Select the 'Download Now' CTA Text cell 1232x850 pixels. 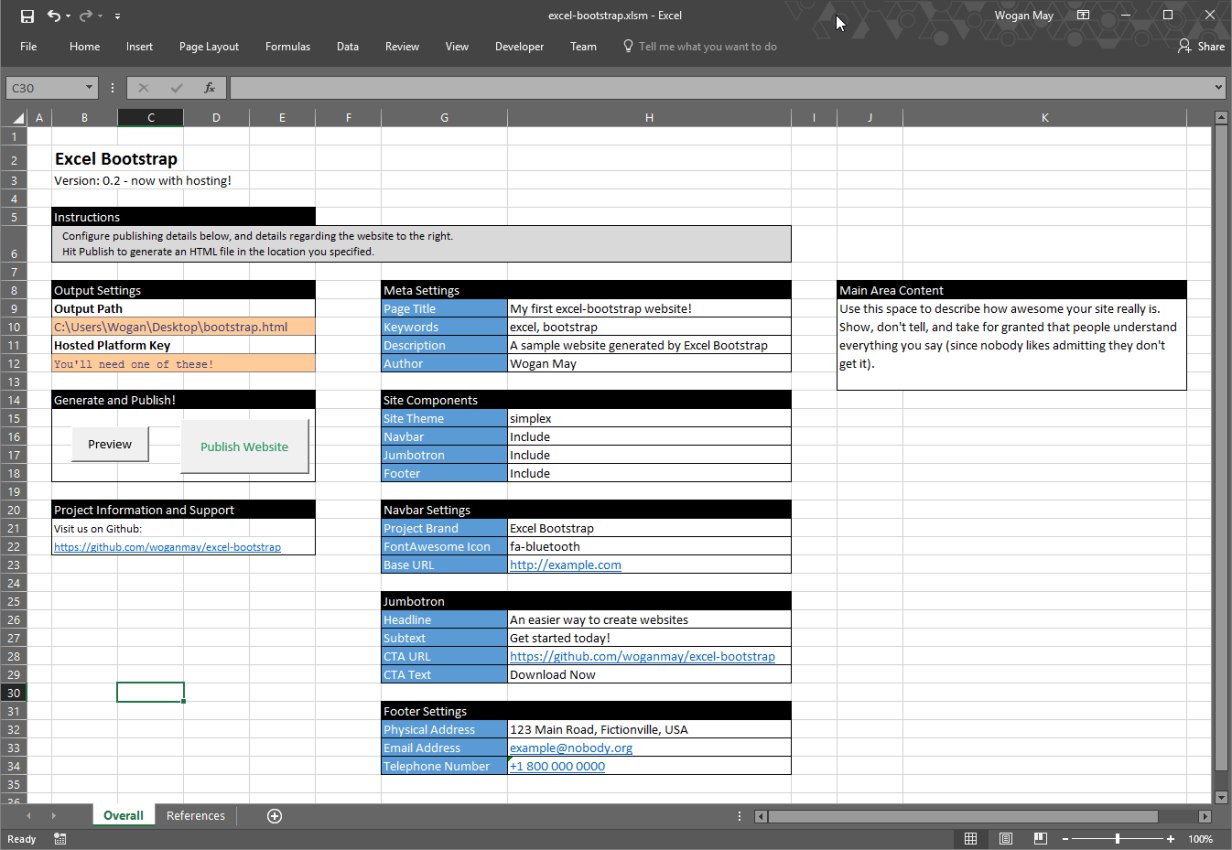[x=649, y=675]
